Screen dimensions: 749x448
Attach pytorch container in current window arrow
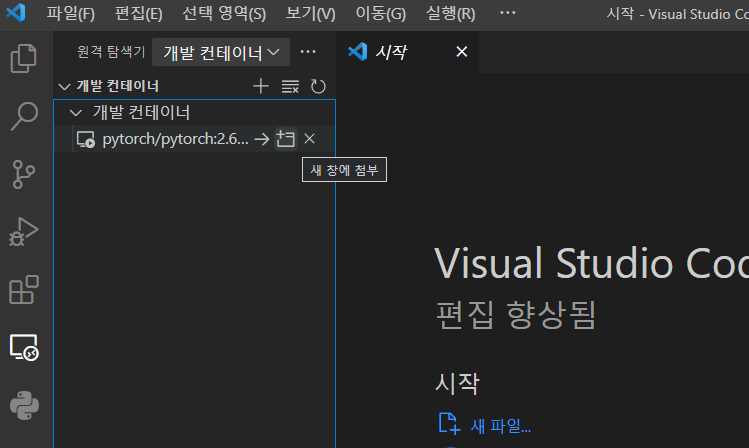tap(262, 139)
